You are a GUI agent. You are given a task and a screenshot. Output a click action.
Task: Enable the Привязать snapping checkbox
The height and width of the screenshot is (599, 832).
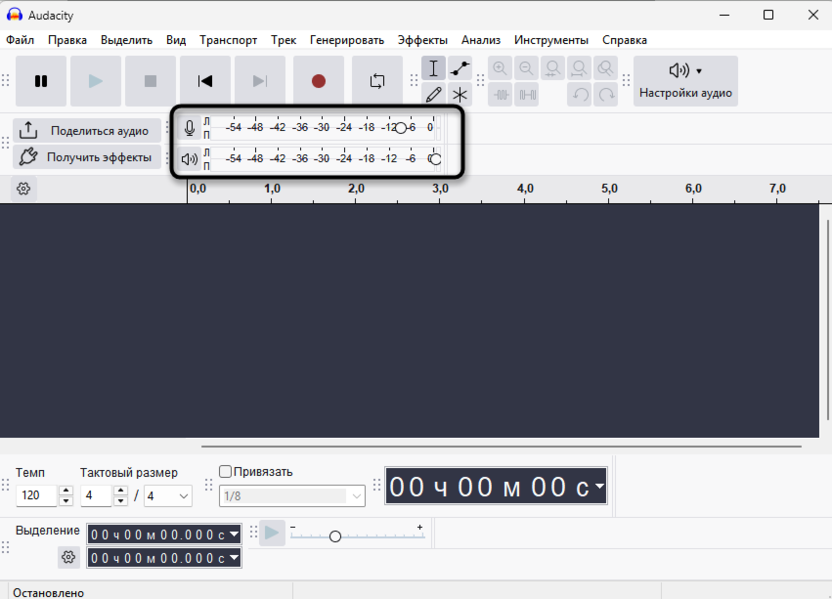[225, 472]
